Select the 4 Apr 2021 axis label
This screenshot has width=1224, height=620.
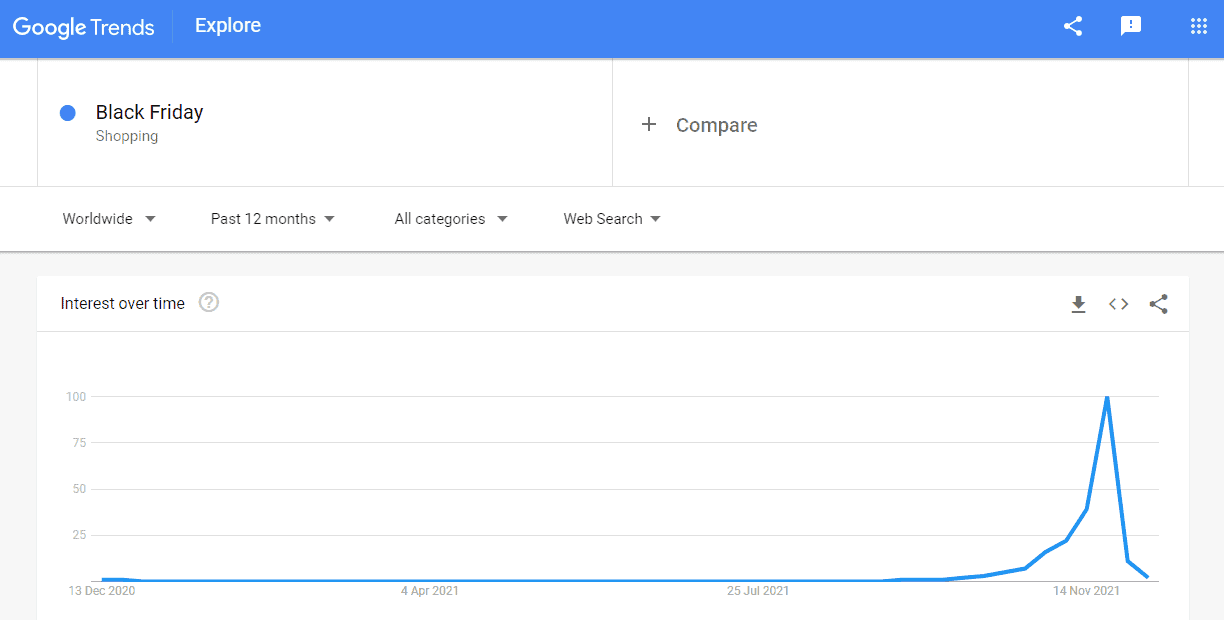[x=430, y=591]
